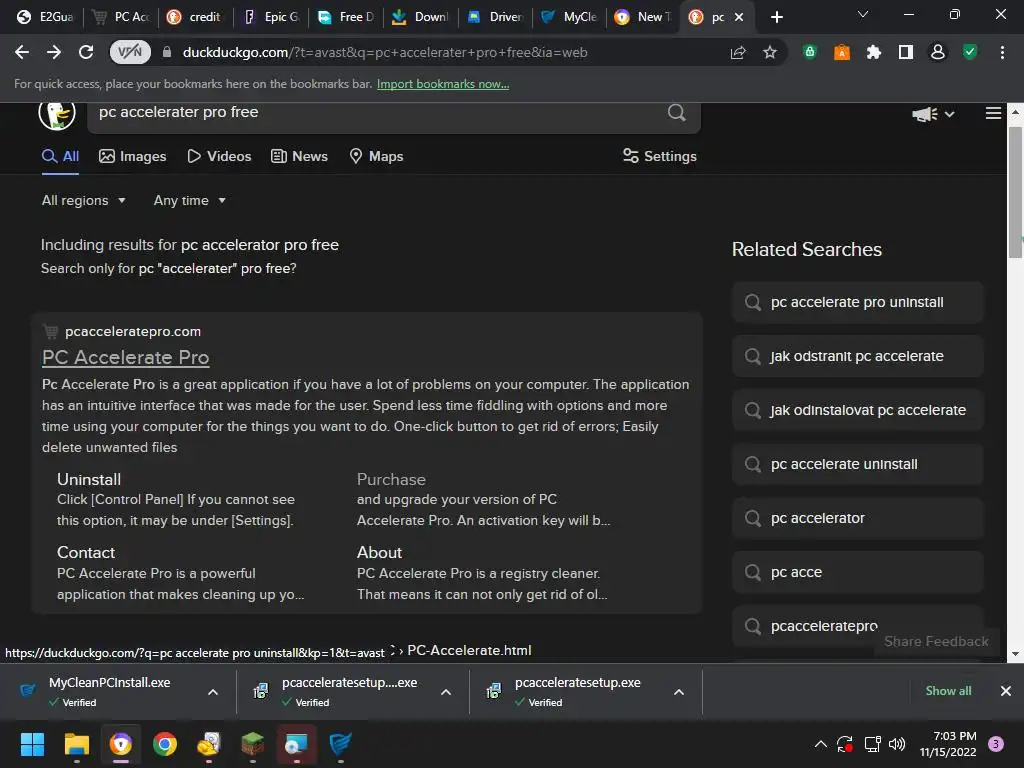
Task: Open the browser three-dot menu
Action: (1002, 52)
